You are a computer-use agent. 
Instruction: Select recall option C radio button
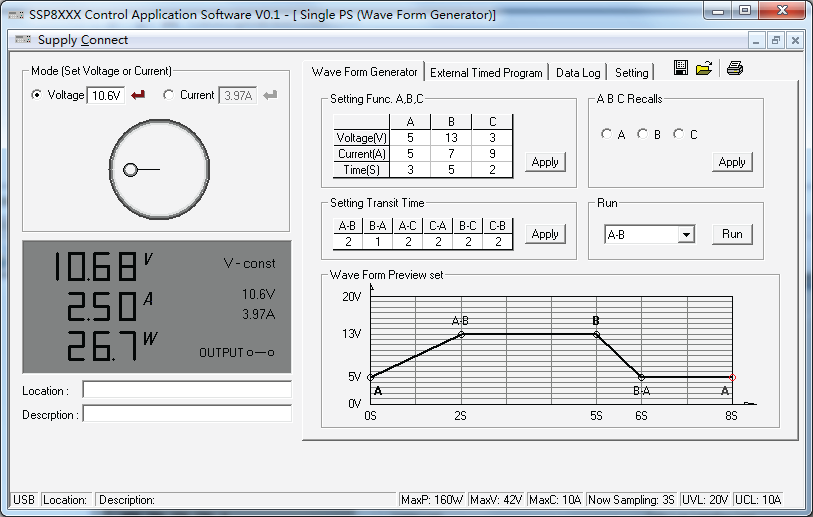tap(678, 134)
